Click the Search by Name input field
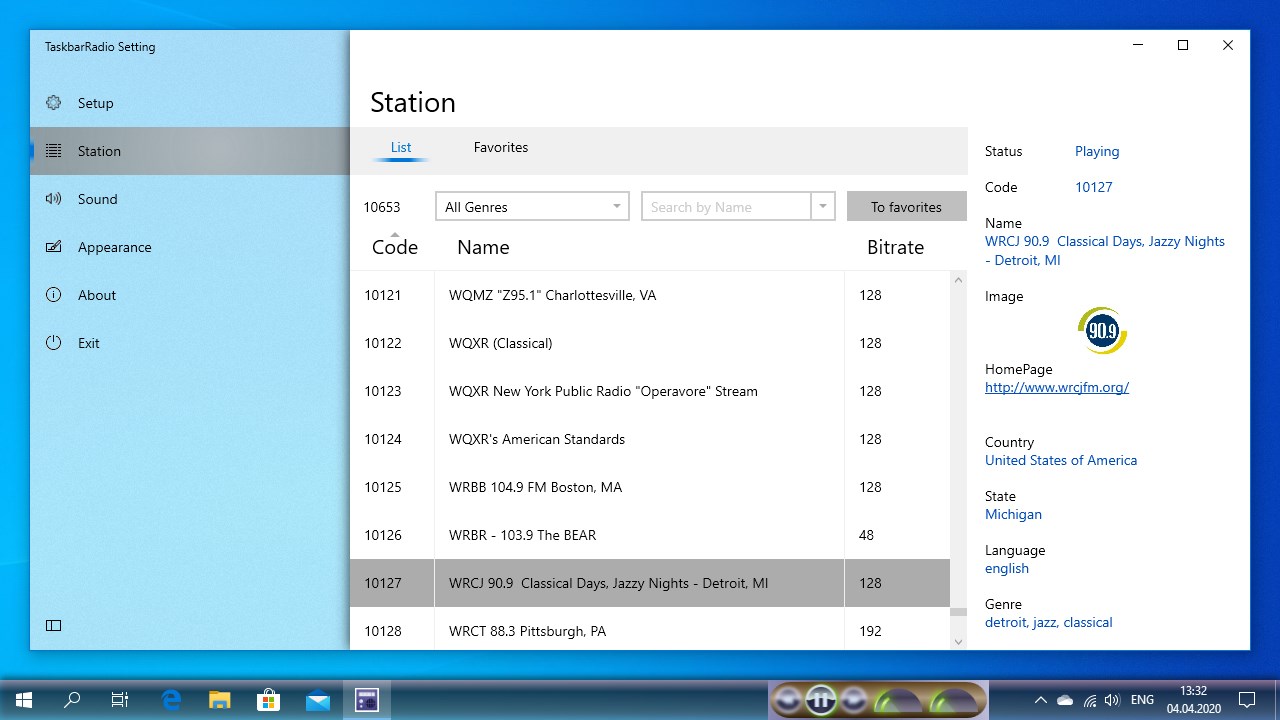 click(x=726, y=206)
